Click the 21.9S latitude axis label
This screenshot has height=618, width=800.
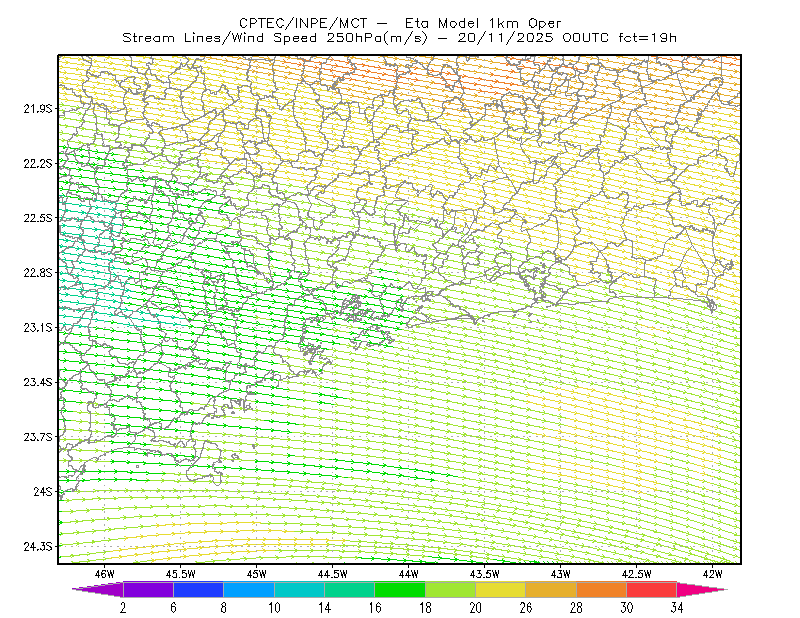38,108
